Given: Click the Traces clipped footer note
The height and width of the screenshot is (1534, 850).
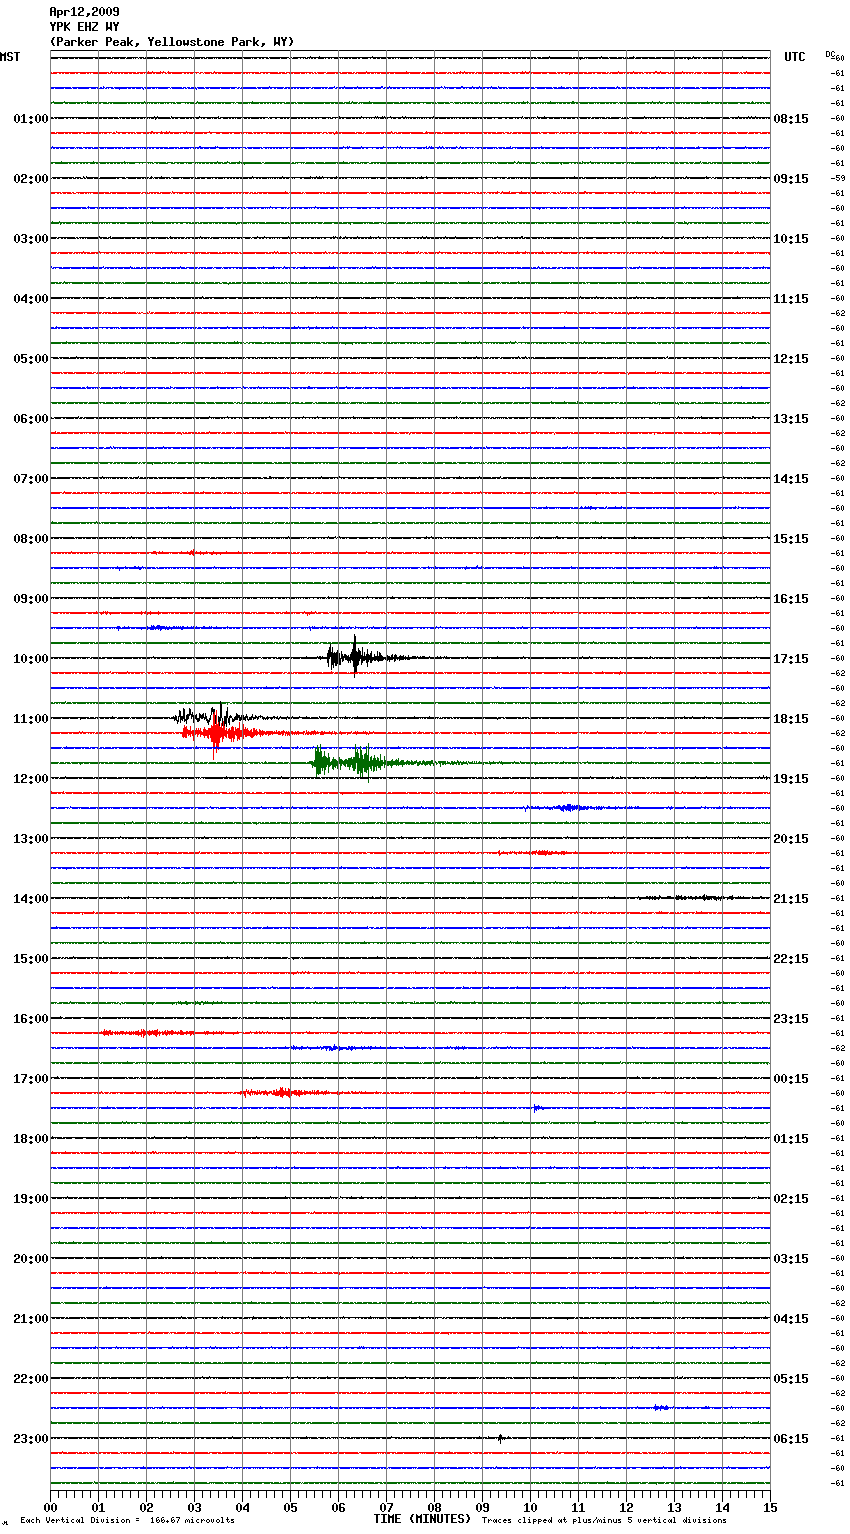Looking at the screenshot, I should pos(604,1520).
